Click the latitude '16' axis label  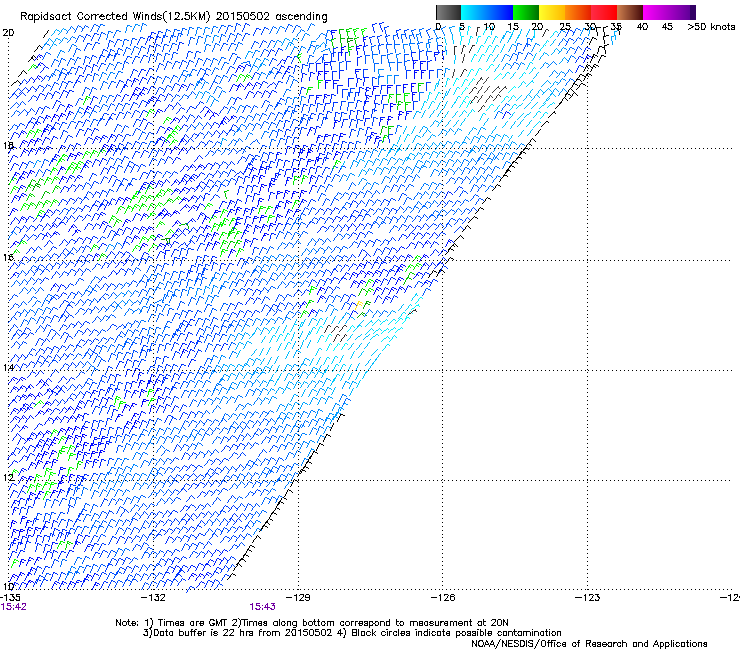[x=8, y=257]
